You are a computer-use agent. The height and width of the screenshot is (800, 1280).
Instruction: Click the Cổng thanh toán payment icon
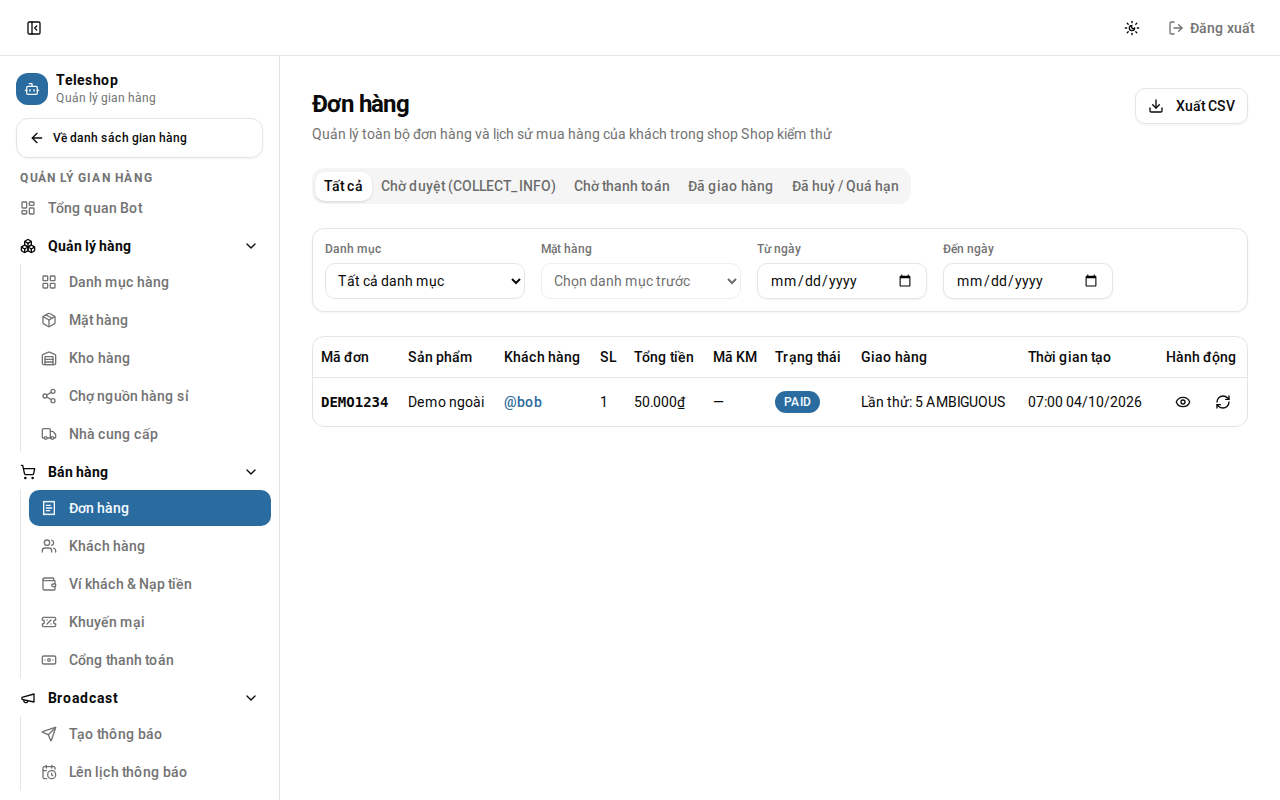(x=49, y=660)
